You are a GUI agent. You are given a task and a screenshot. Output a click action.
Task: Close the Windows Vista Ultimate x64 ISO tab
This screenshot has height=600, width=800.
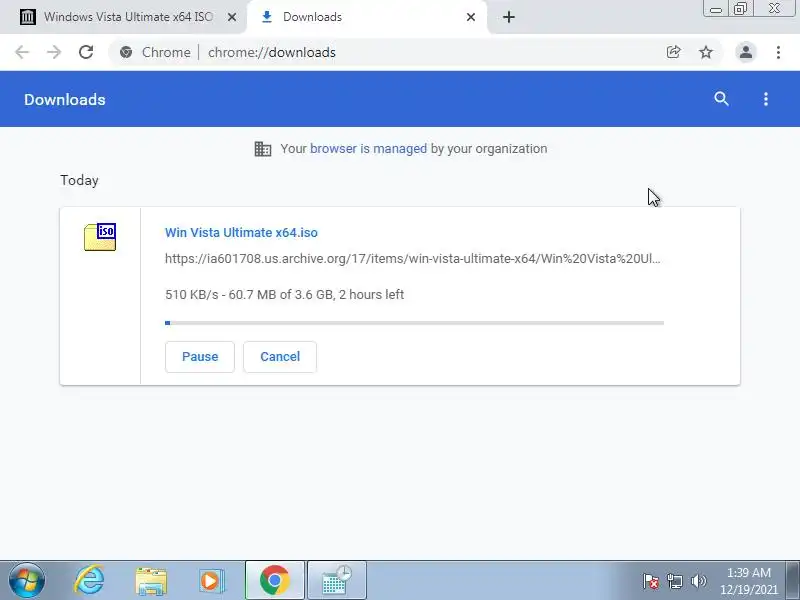pos(232,17)
